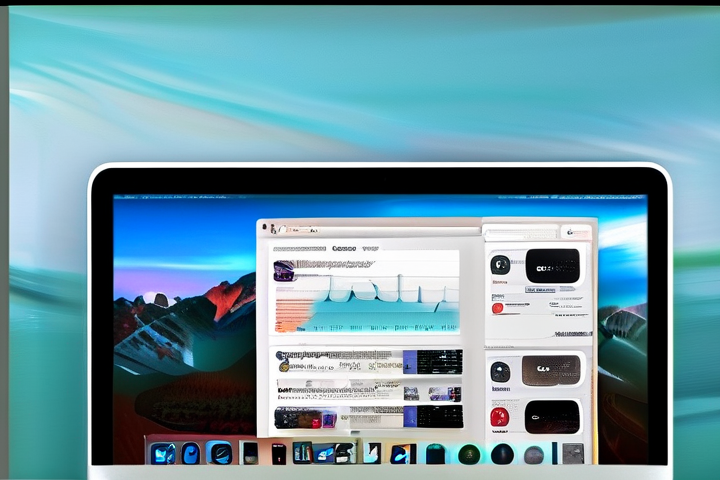This screenshot has width=720, height=480.
Task: Click the gray square icon at the dock's right end
Action: point(572,453)
